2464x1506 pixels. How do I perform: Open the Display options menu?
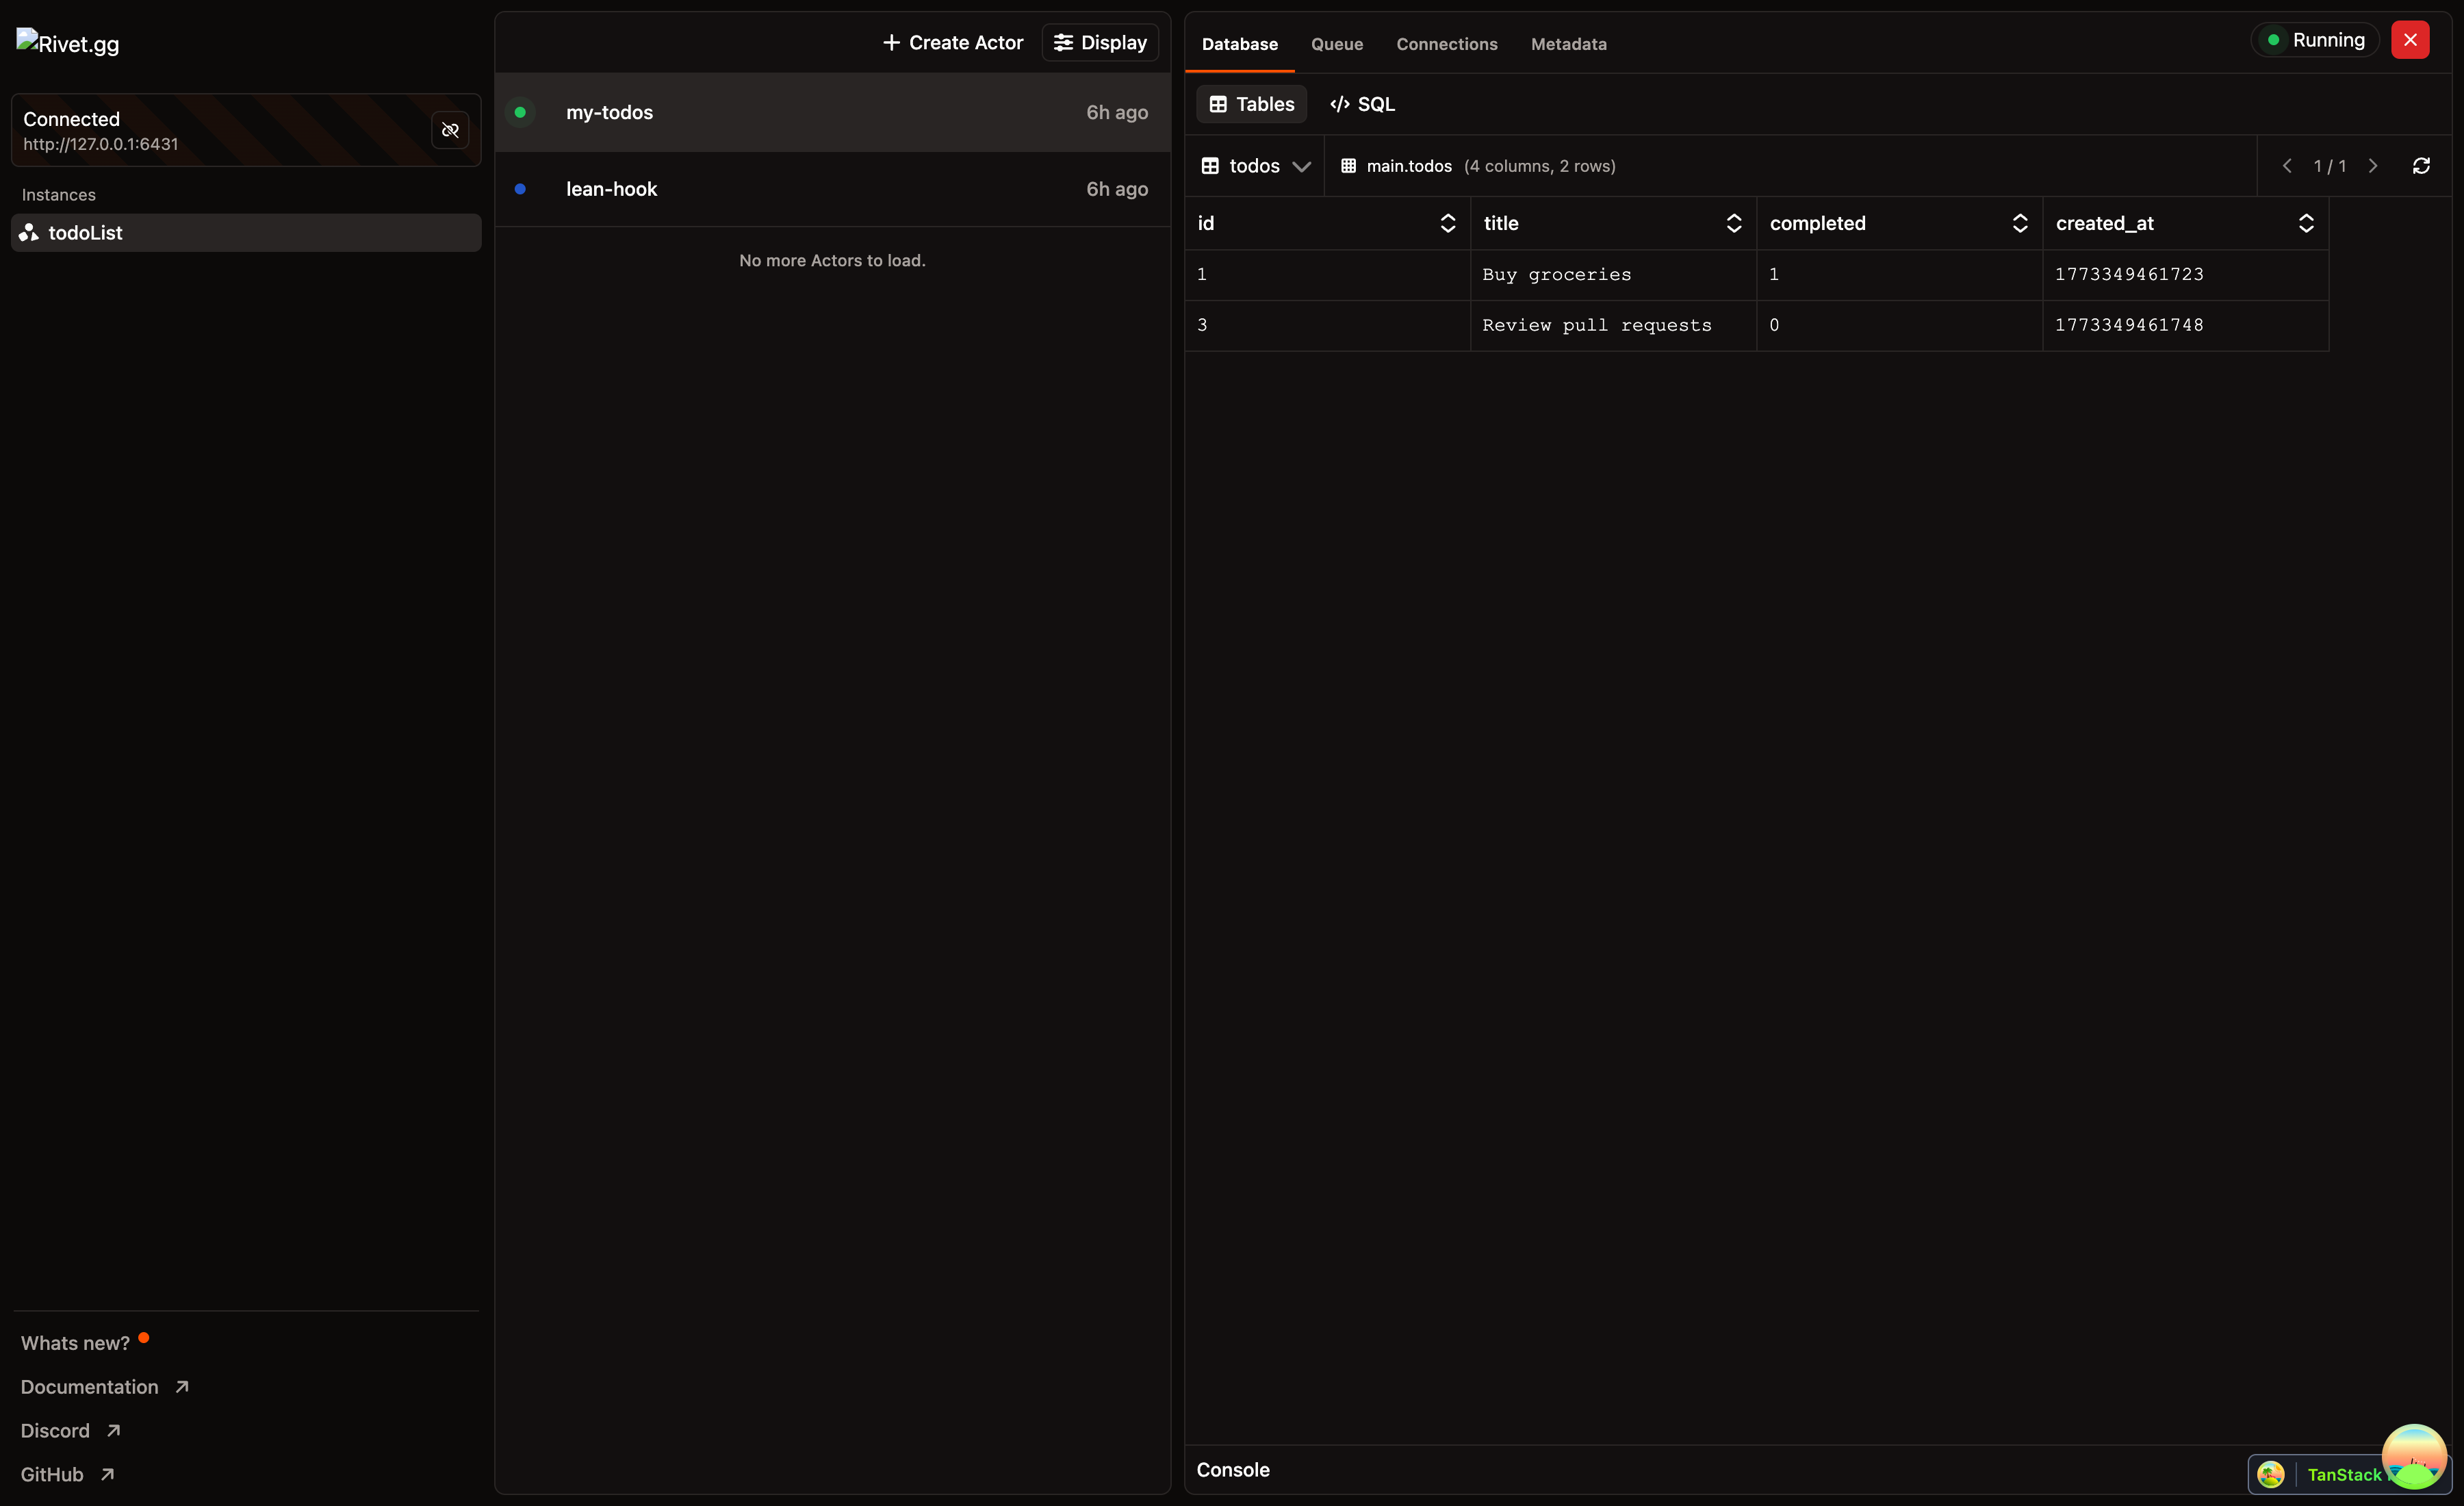tap(1100, 42)
